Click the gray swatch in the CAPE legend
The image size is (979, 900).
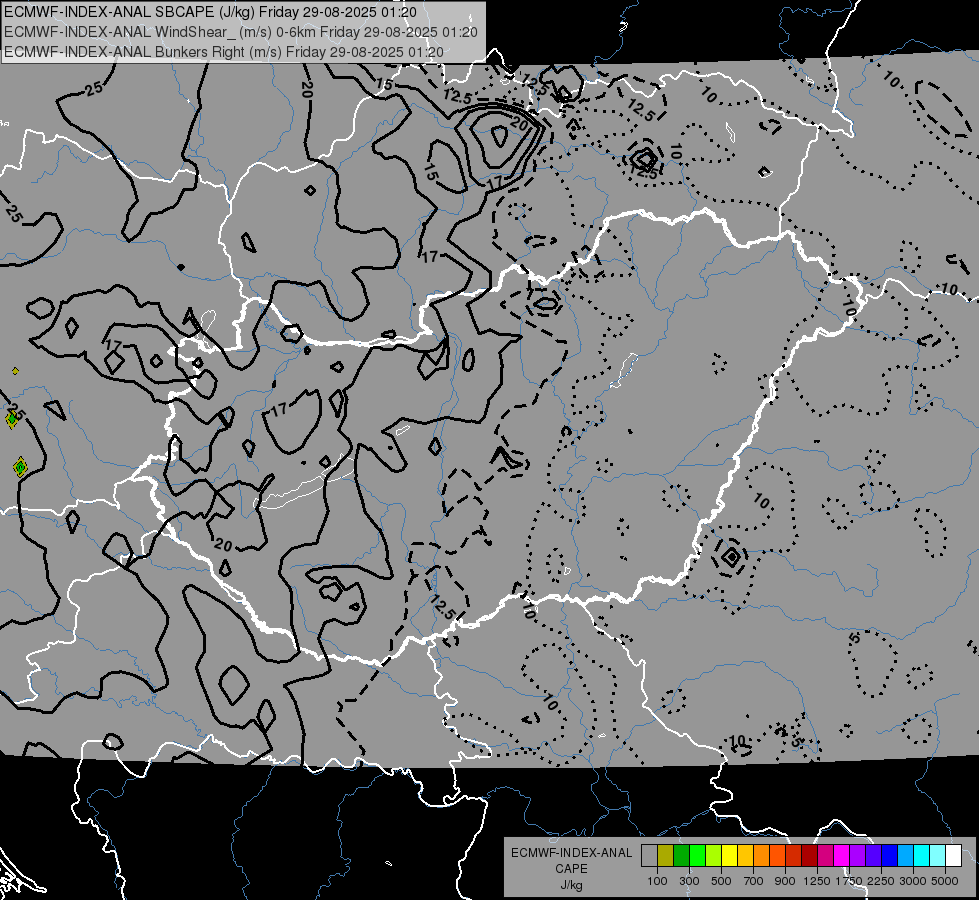[649, 855]
